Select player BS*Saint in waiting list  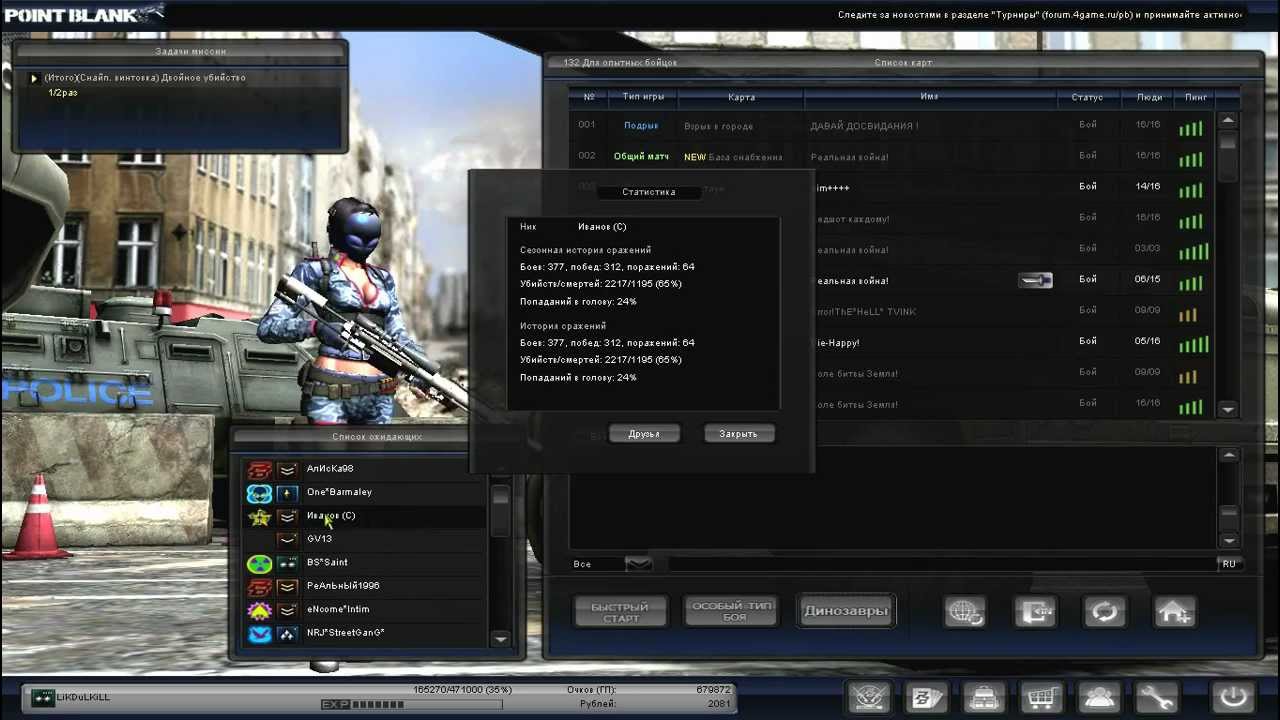(364, 563)
